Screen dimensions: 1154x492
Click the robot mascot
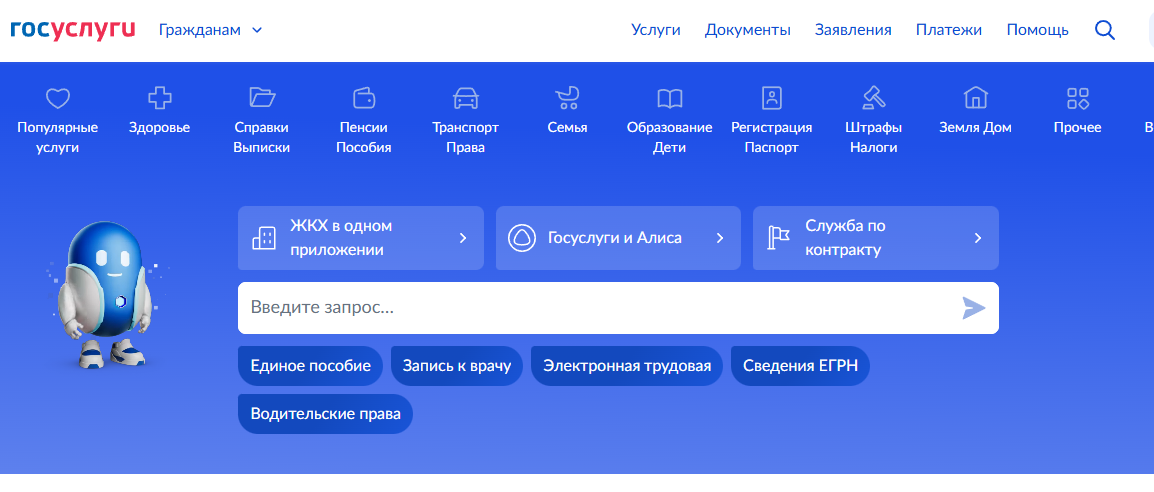pyautogui.click(x=105, y=293)
